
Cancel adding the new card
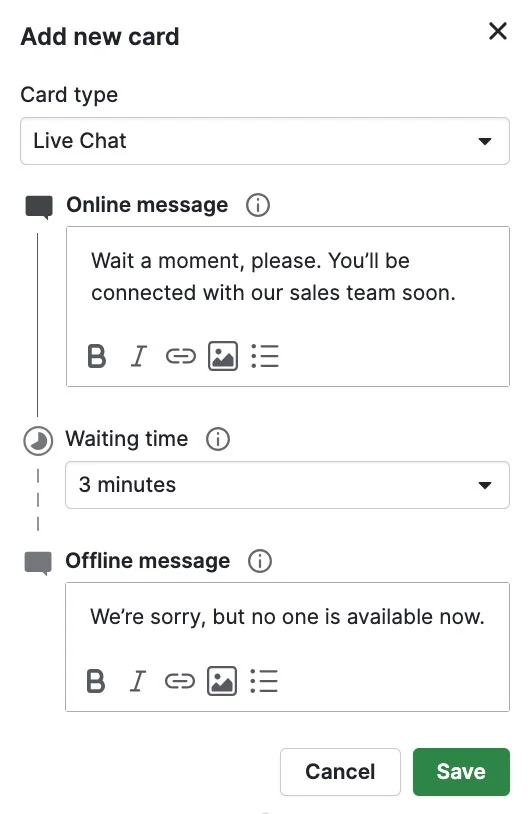point(340,772)
